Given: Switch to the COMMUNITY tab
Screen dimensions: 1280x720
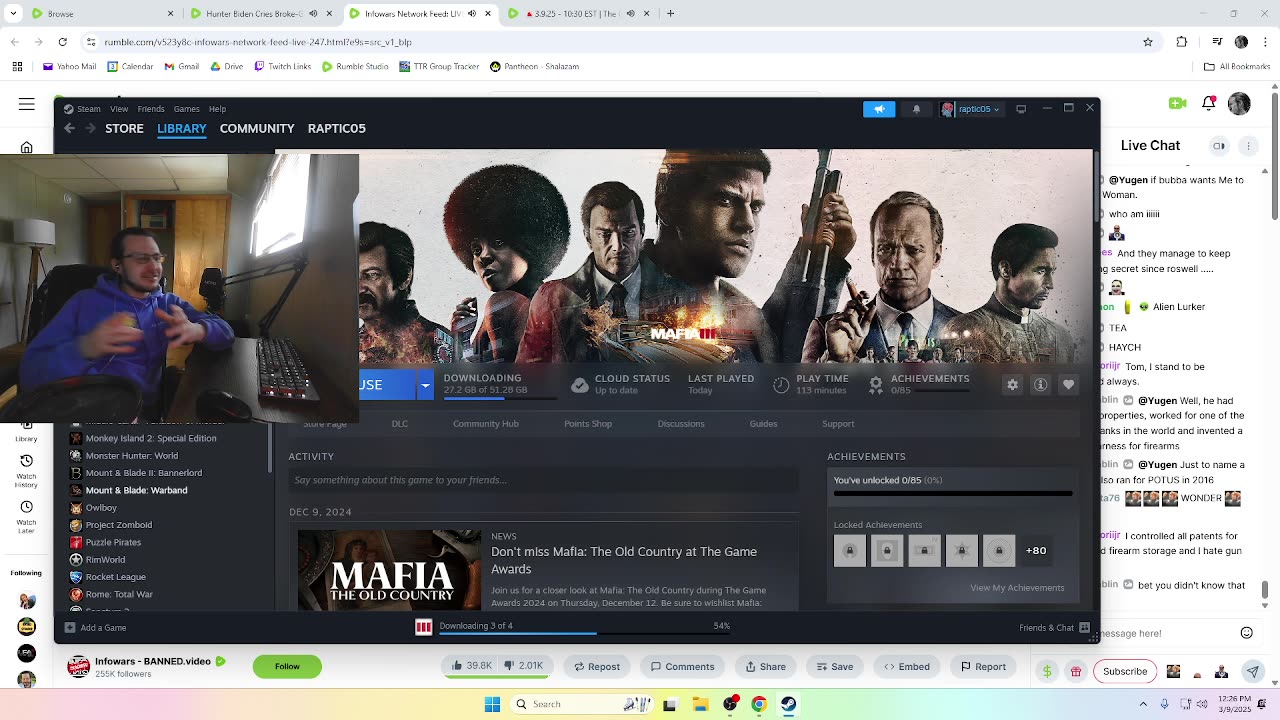Looking at the screenshot, I should tap(257, 128).
